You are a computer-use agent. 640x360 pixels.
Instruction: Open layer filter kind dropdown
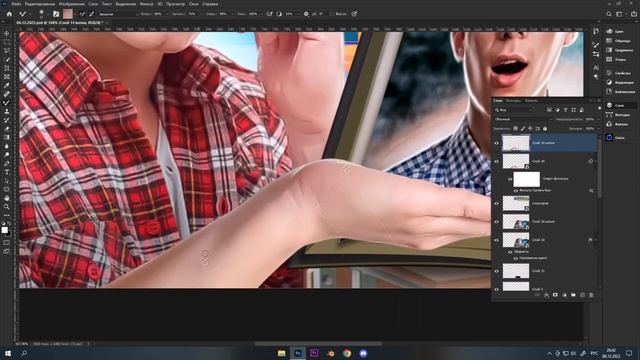[513, 110]
